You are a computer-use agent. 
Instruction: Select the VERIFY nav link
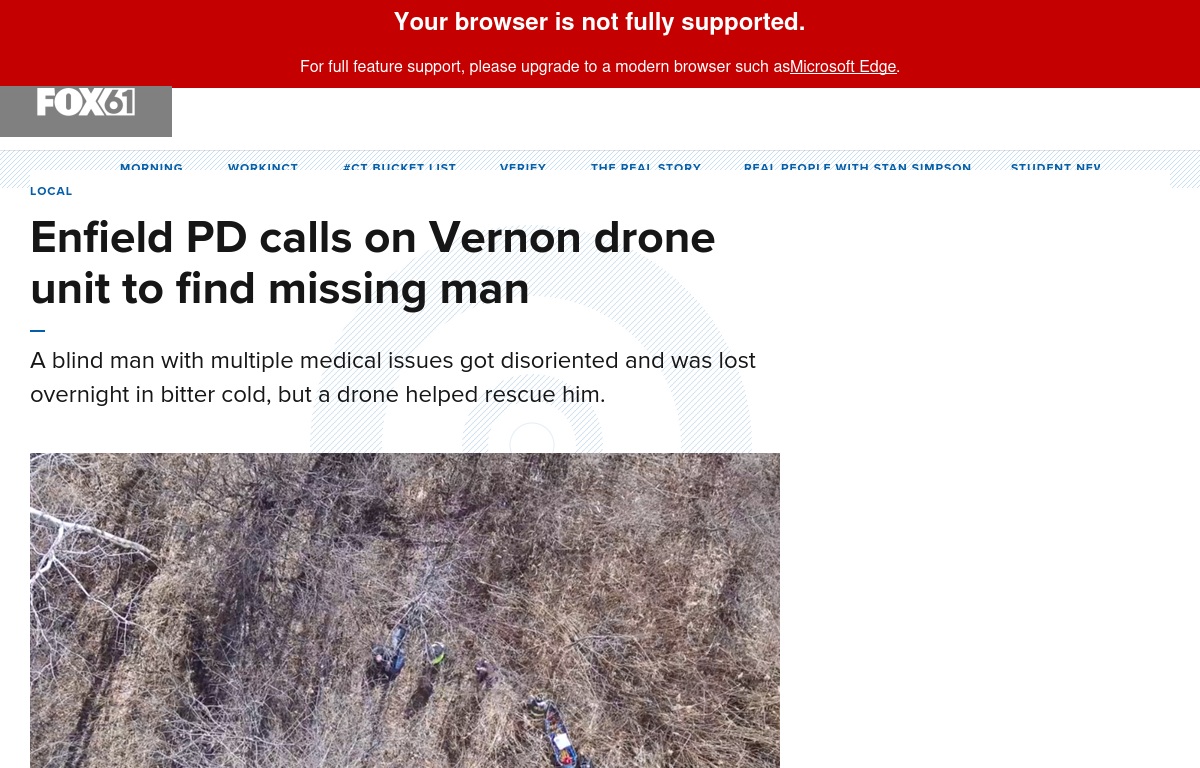click(x=523, y=167)
